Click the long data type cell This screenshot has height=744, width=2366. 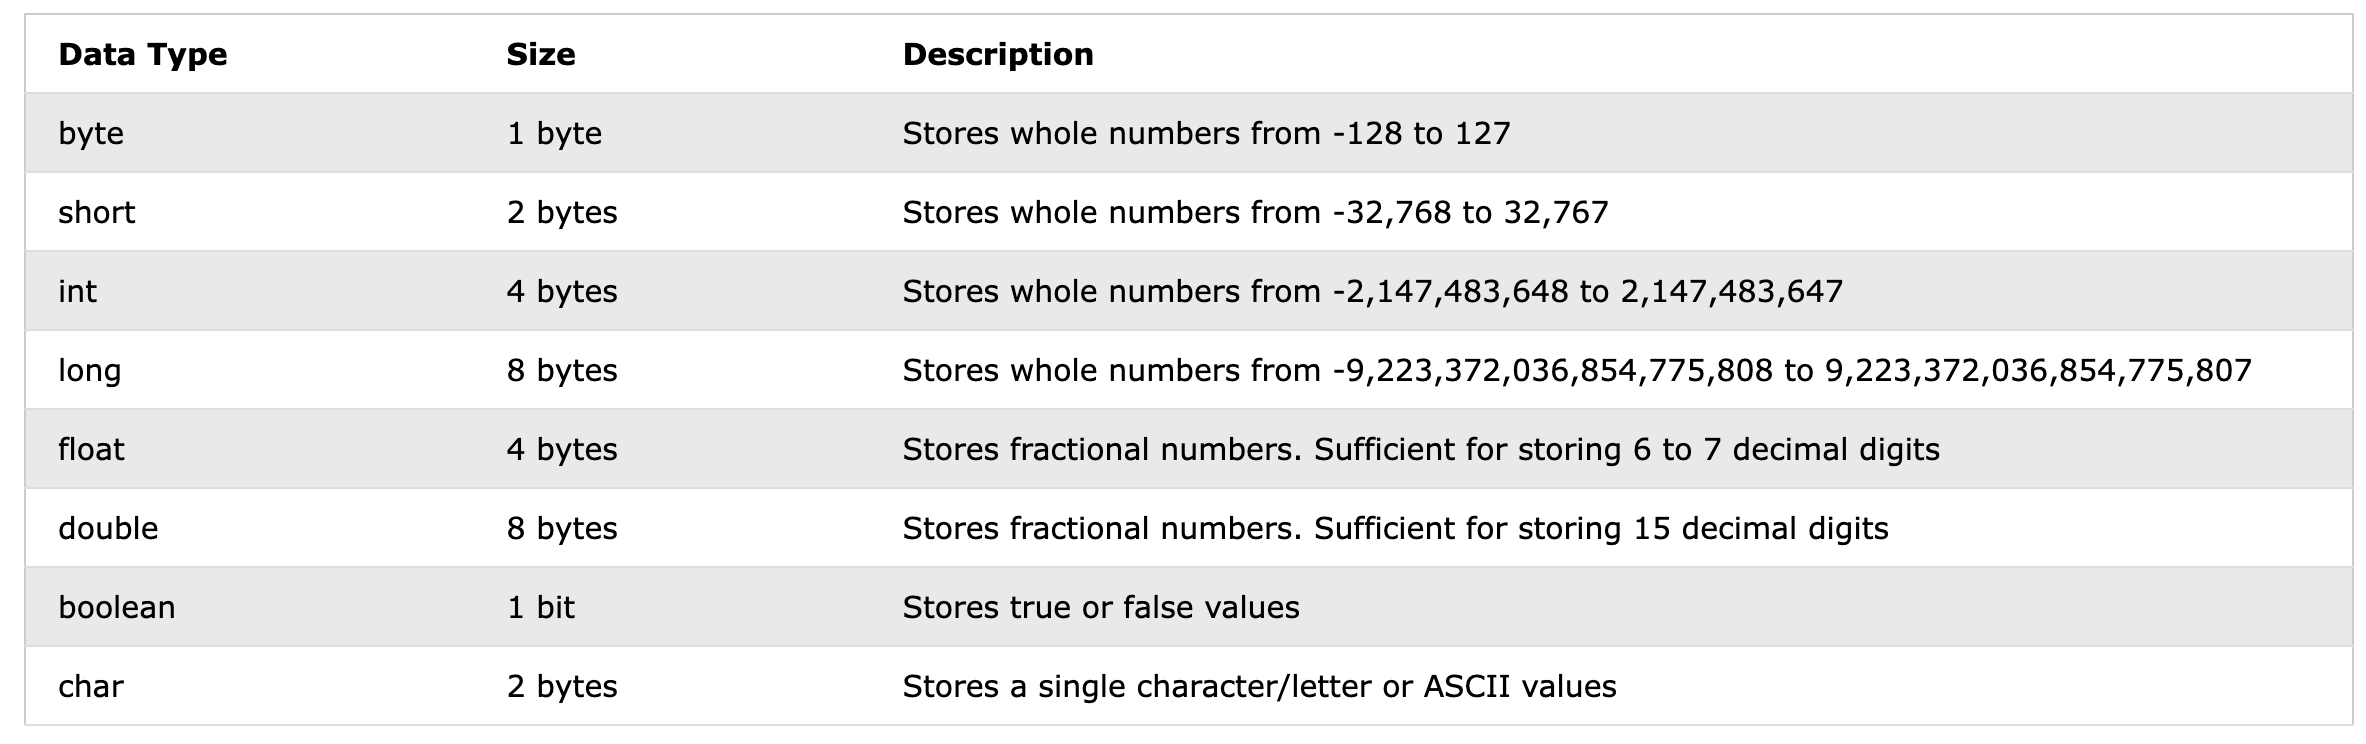click(x=89, y=370)
